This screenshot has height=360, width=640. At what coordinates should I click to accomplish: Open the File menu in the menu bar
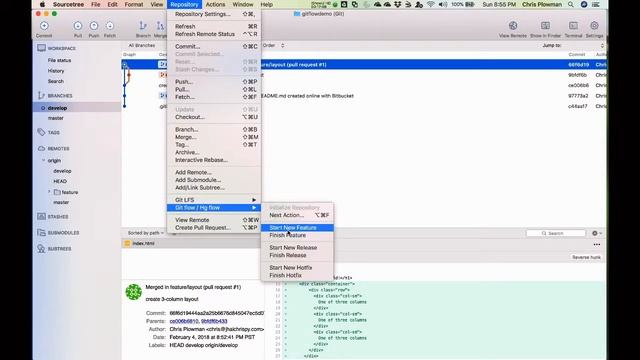(96, 4)
